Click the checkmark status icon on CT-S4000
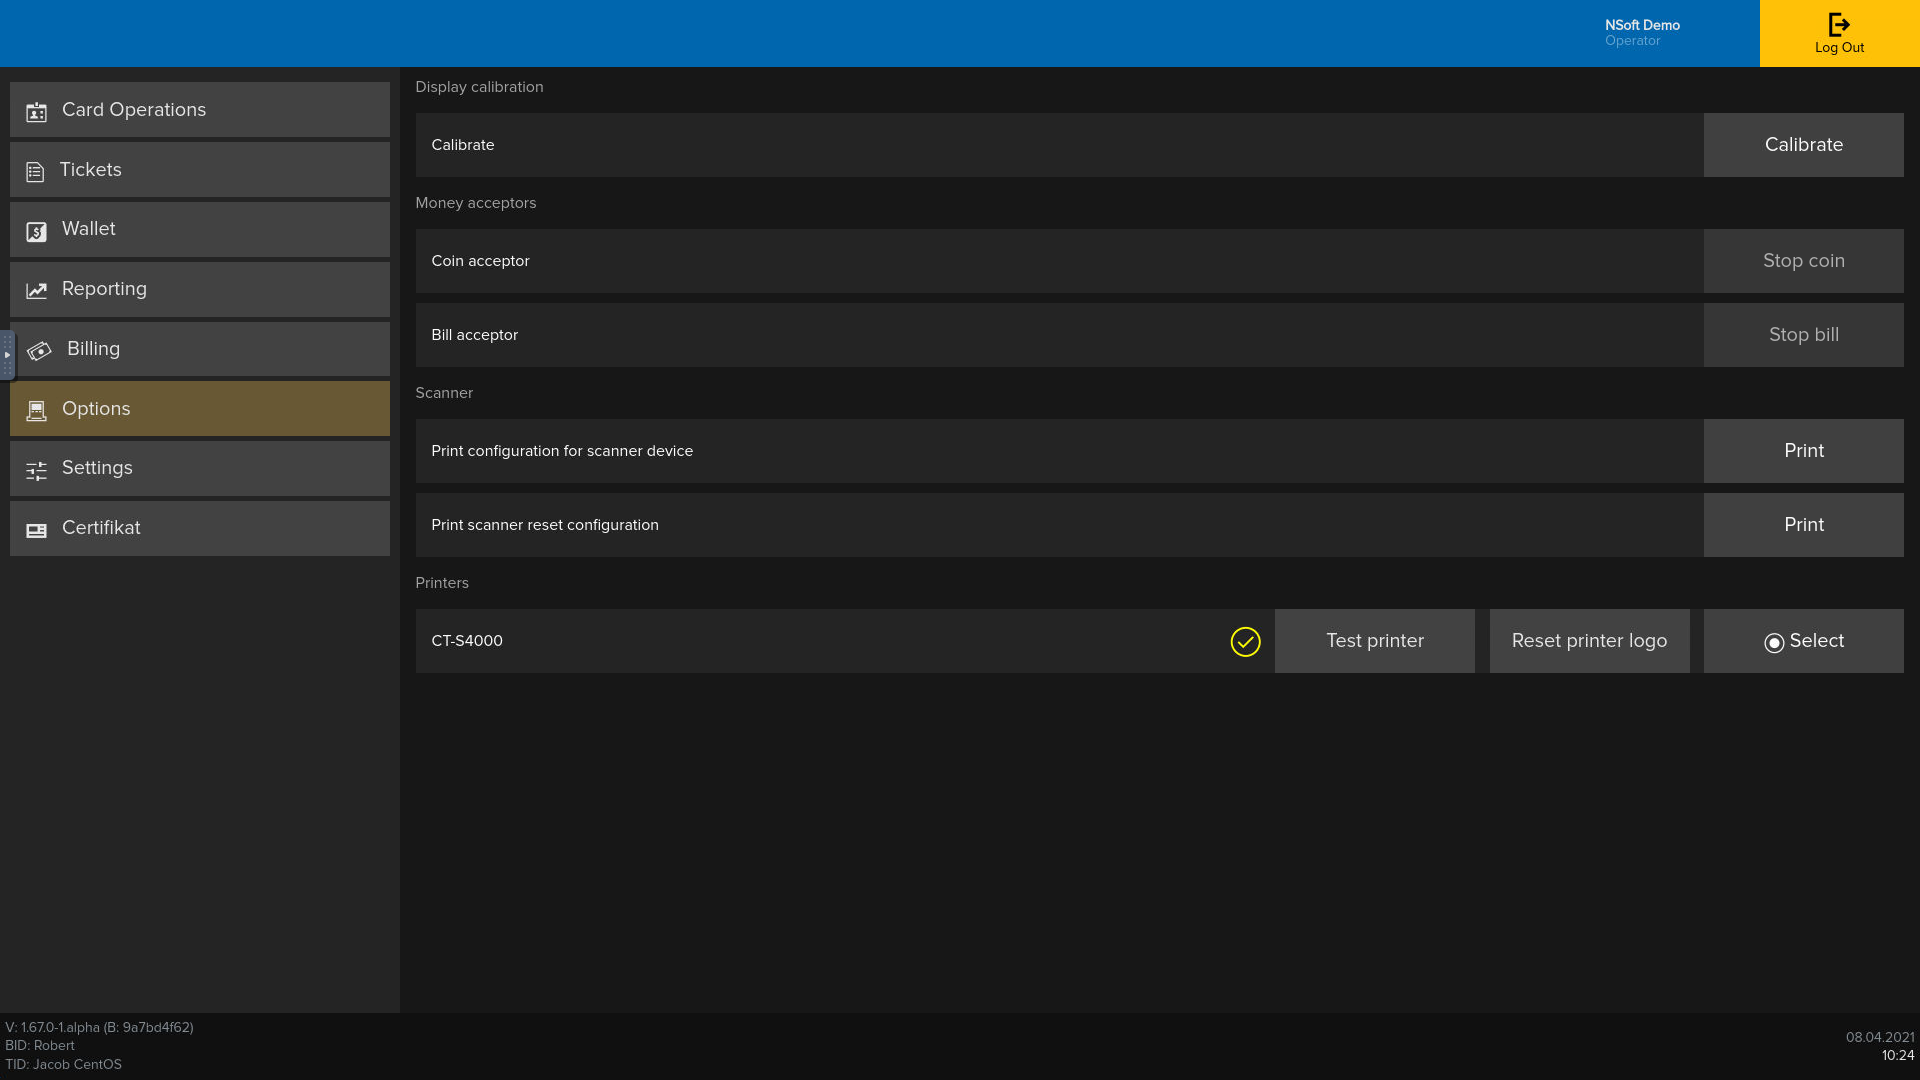Image resolution: width=1920 pixels, height=1080 pixels. (1245, 641)
